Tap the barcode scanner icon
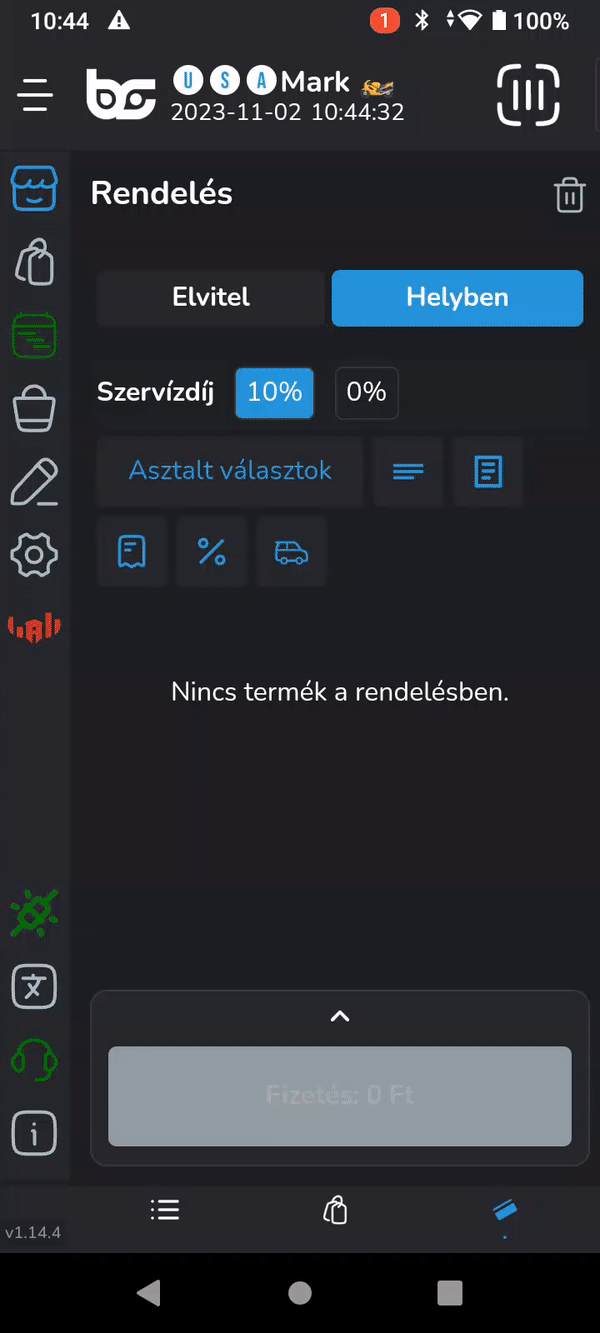This screenshot has width=600, height=1333. (528, 95)
